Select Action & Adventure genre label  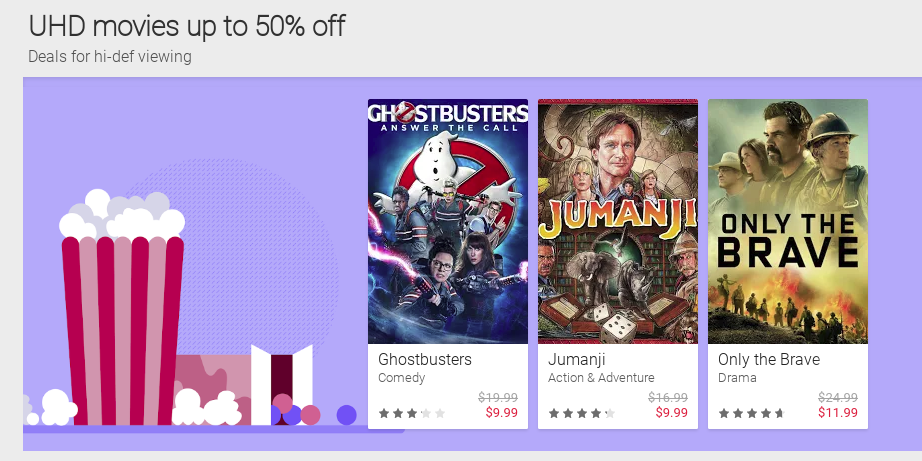601,378
